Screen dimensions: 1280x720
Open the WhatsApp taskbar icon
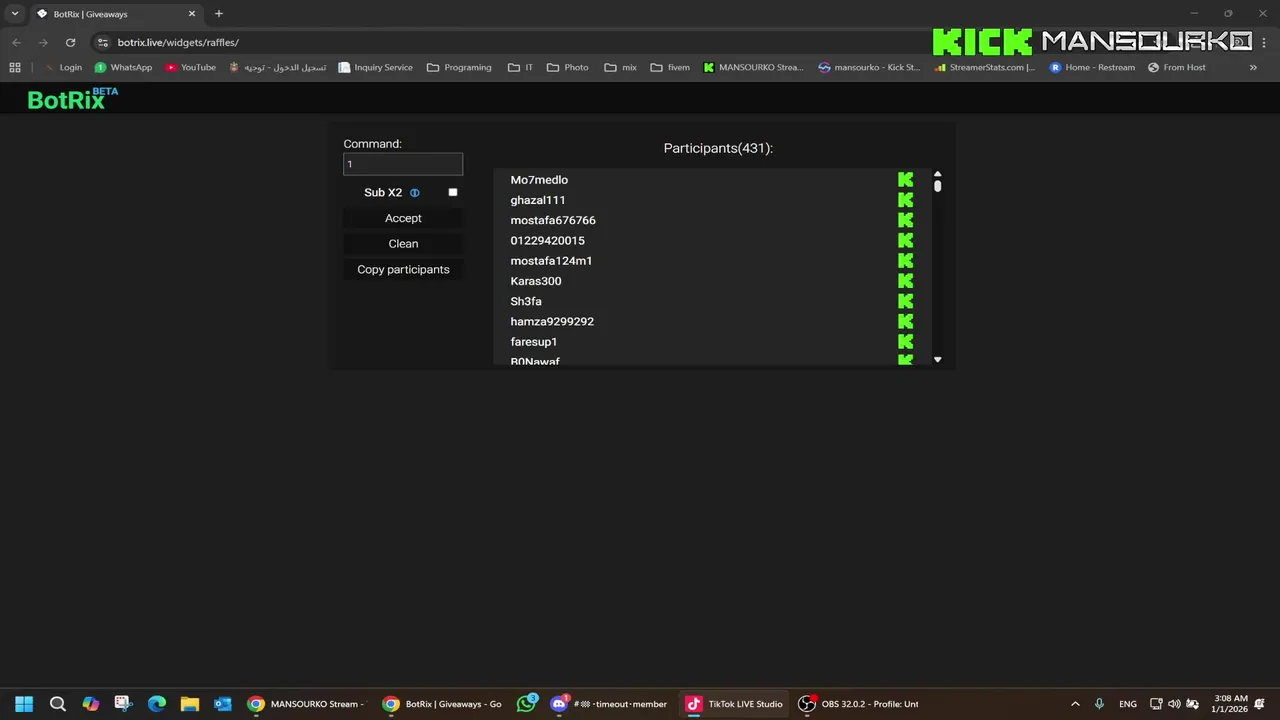(527, 704)
